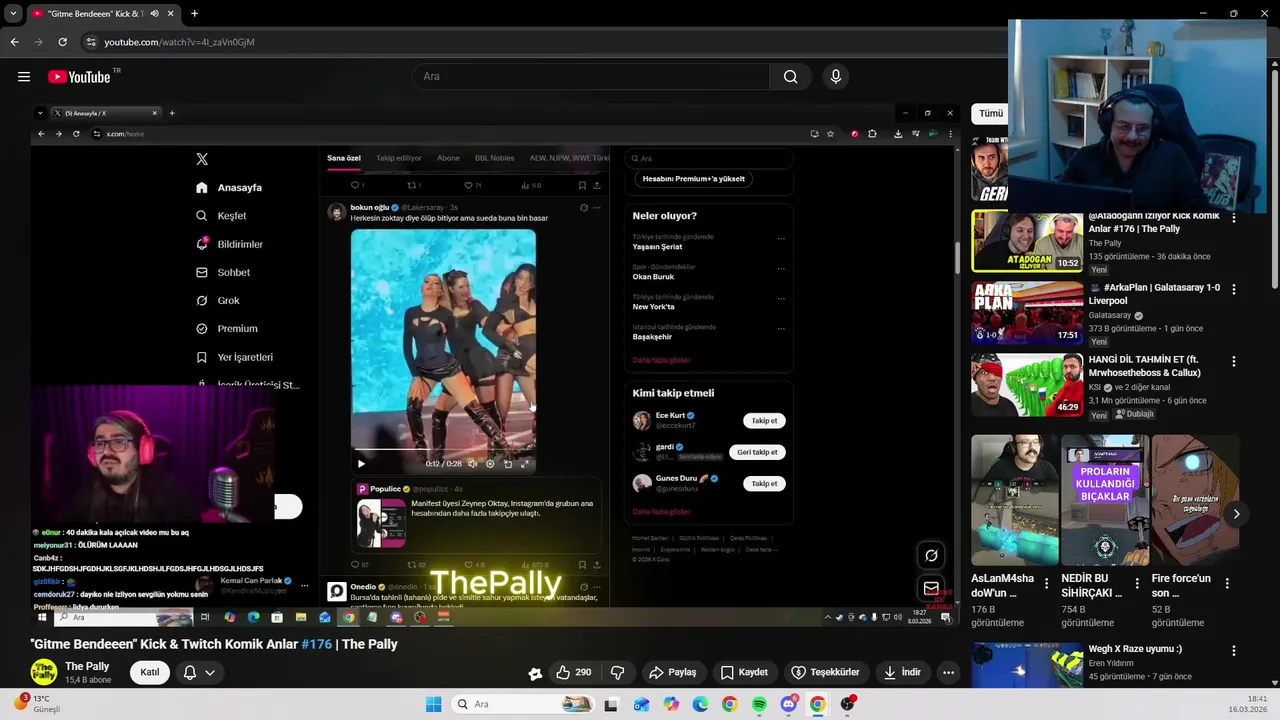Go back with the browser back arrow
1280x720 pixels.
click(14, 42)
